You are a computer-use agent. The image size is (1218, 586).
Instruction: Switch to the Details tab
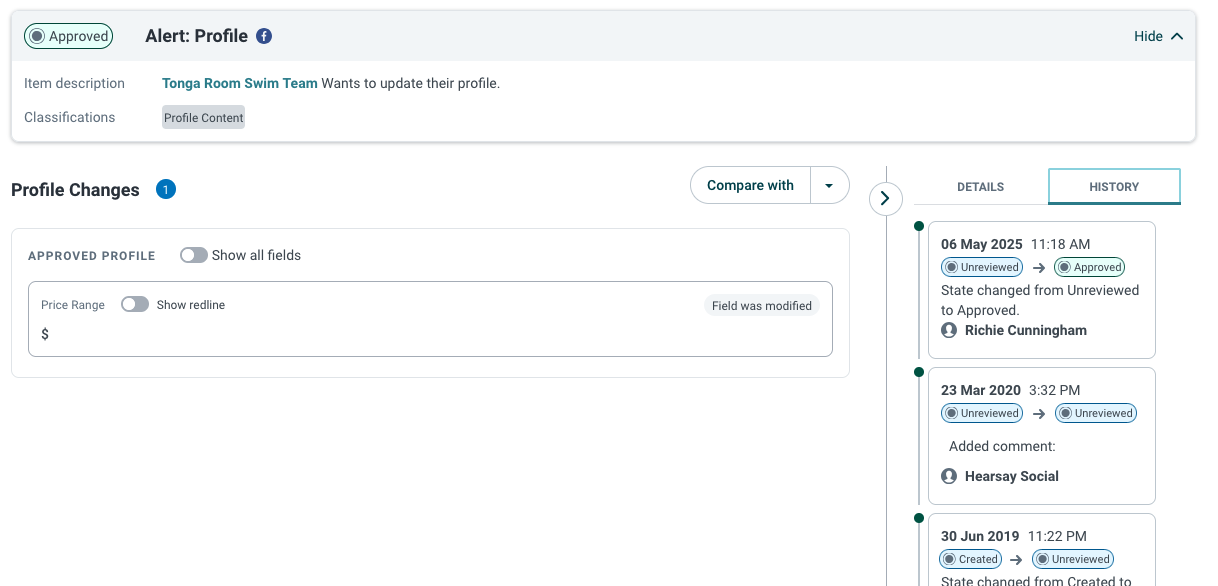pos(980,187)
